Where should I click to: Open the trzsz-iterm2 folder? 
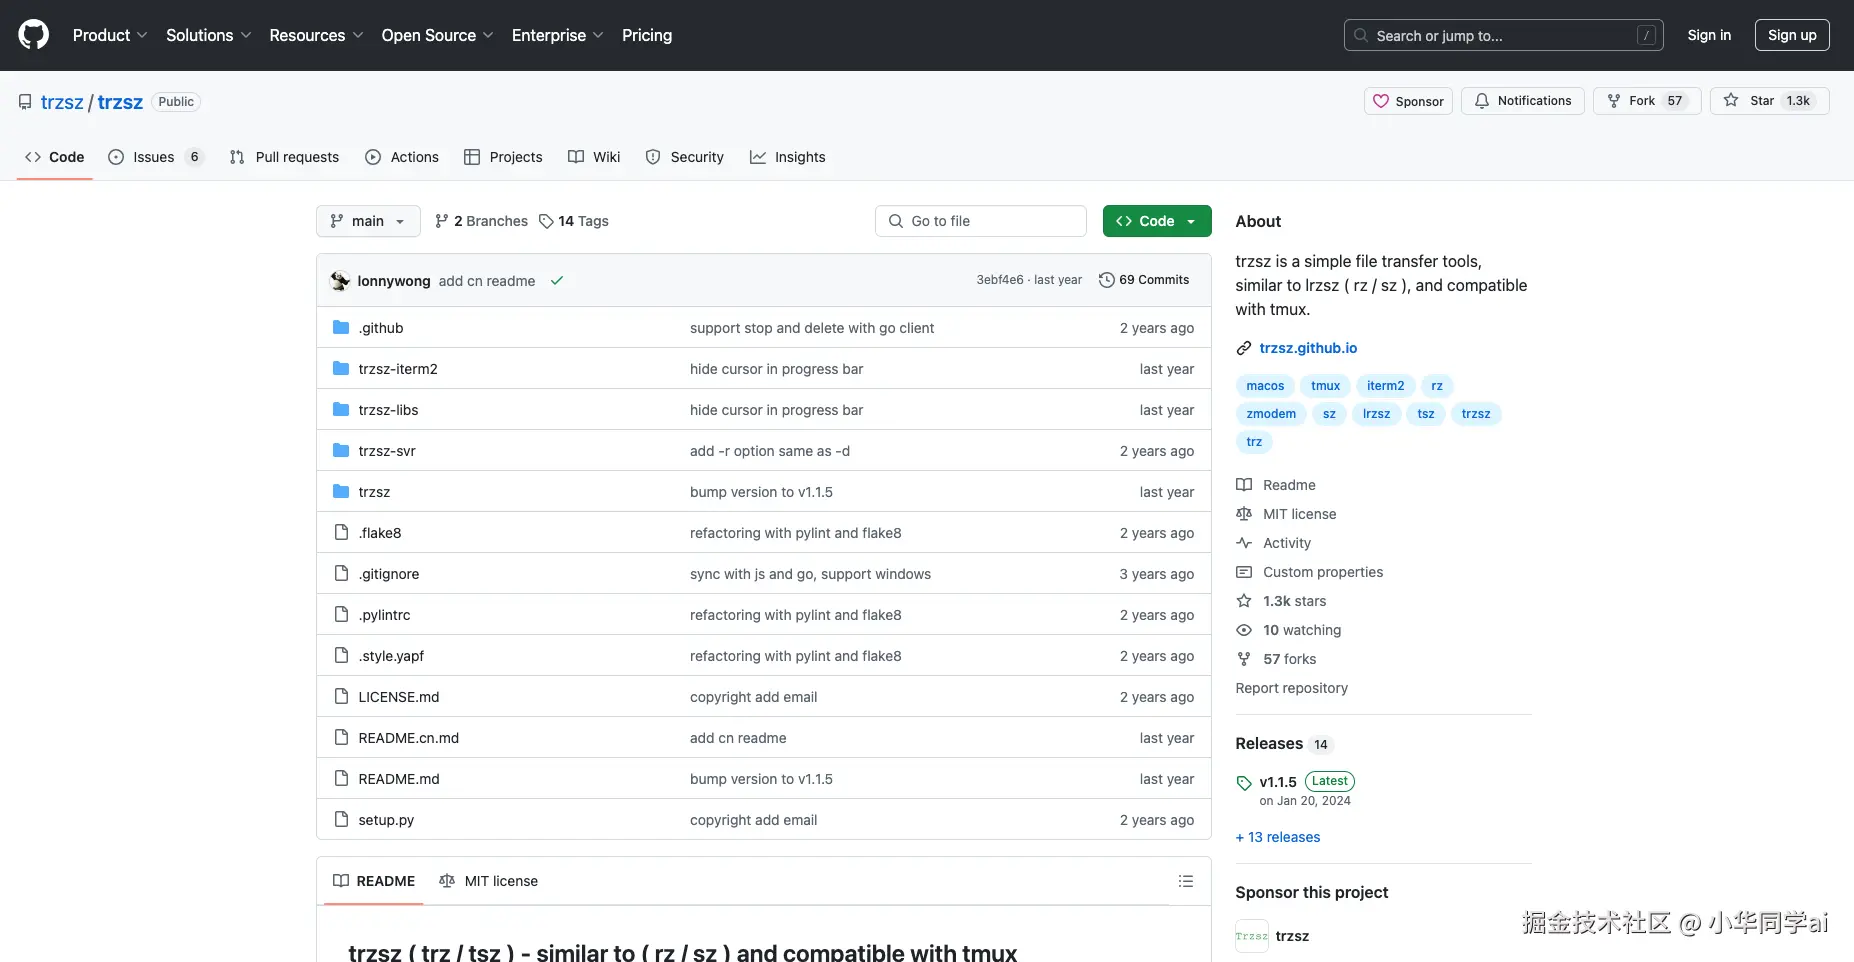click(398, 369)
